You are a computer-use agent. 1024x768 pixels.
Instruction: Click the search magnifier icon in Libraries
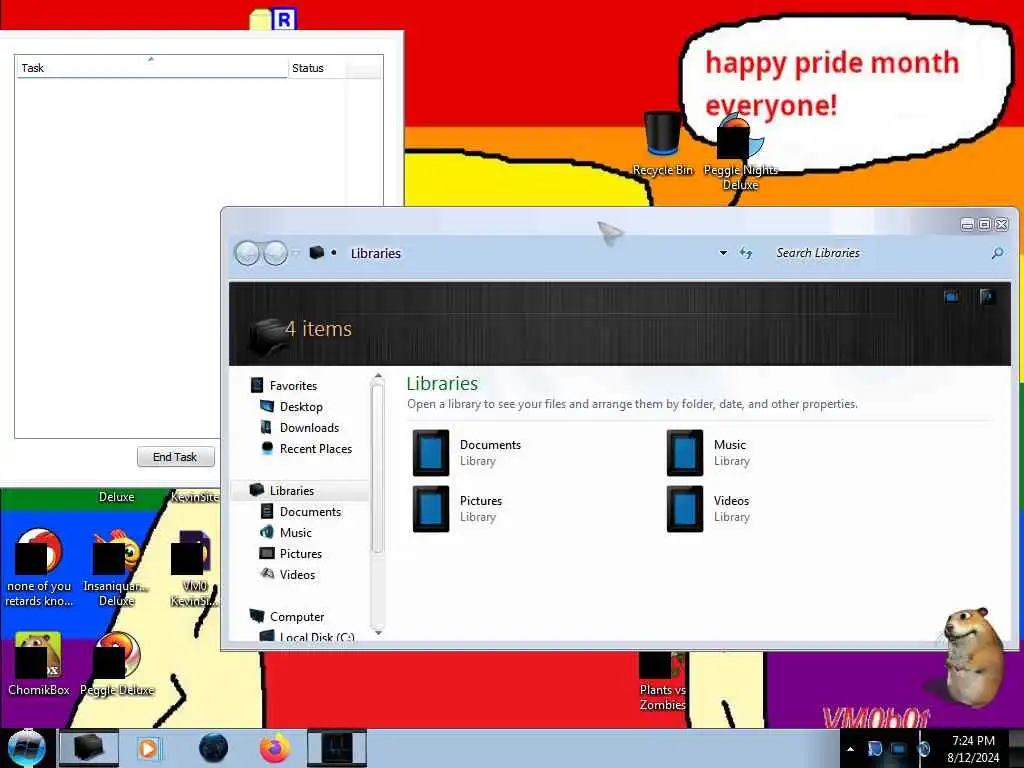point(997,253)
